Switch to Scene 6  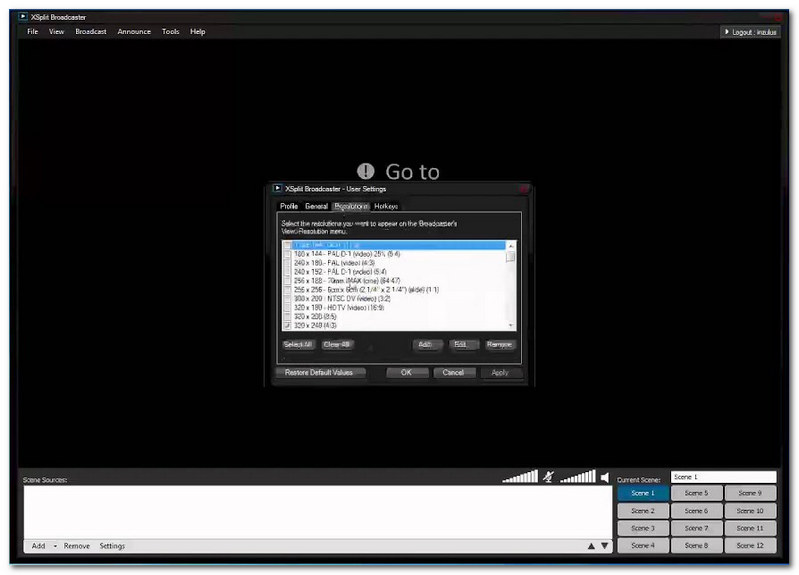click(697, 511)
